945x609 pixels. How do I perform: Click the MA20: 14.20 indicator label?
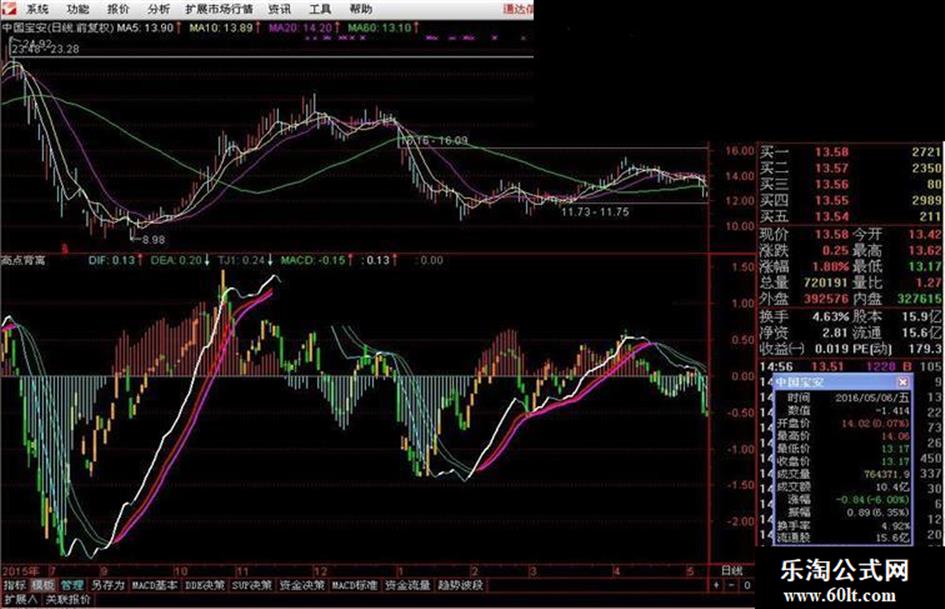(x=300, y=28)
